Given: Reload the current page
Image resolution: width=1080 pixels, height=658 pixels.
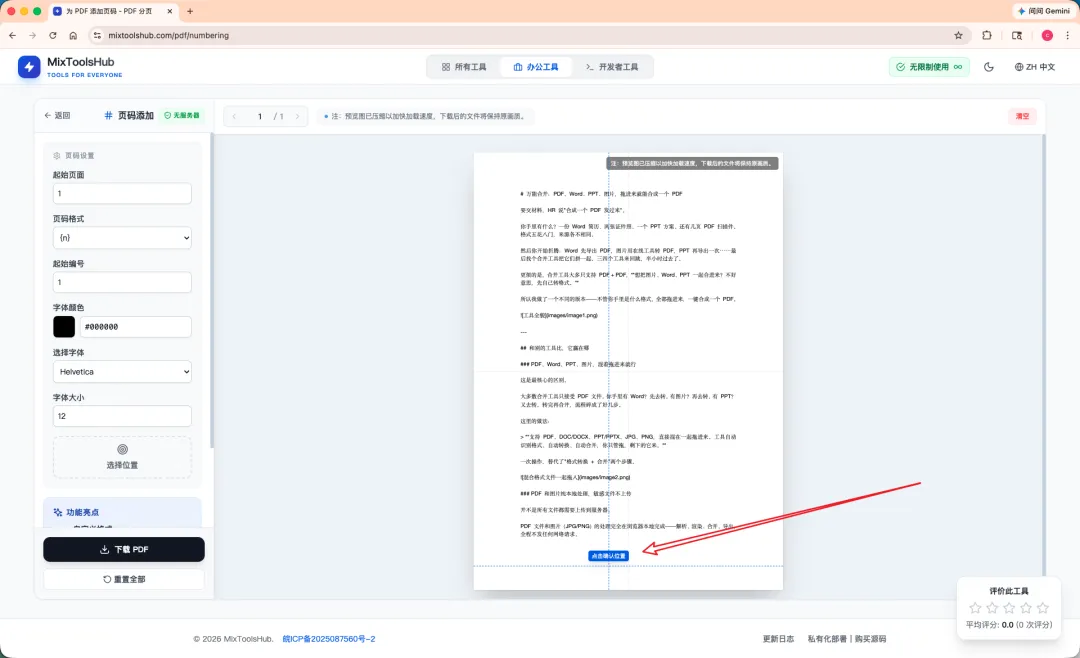Looking at the screenshot, I should click(53, 35).
